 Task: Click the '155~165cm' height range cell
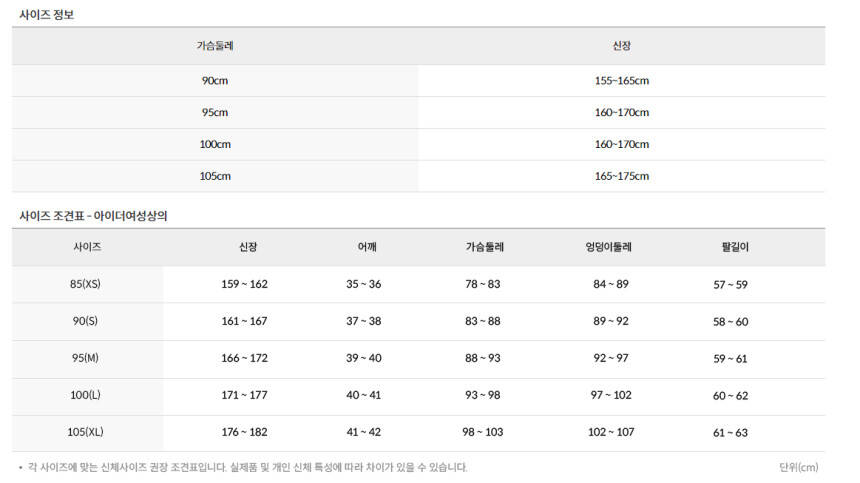coord(621,81)
